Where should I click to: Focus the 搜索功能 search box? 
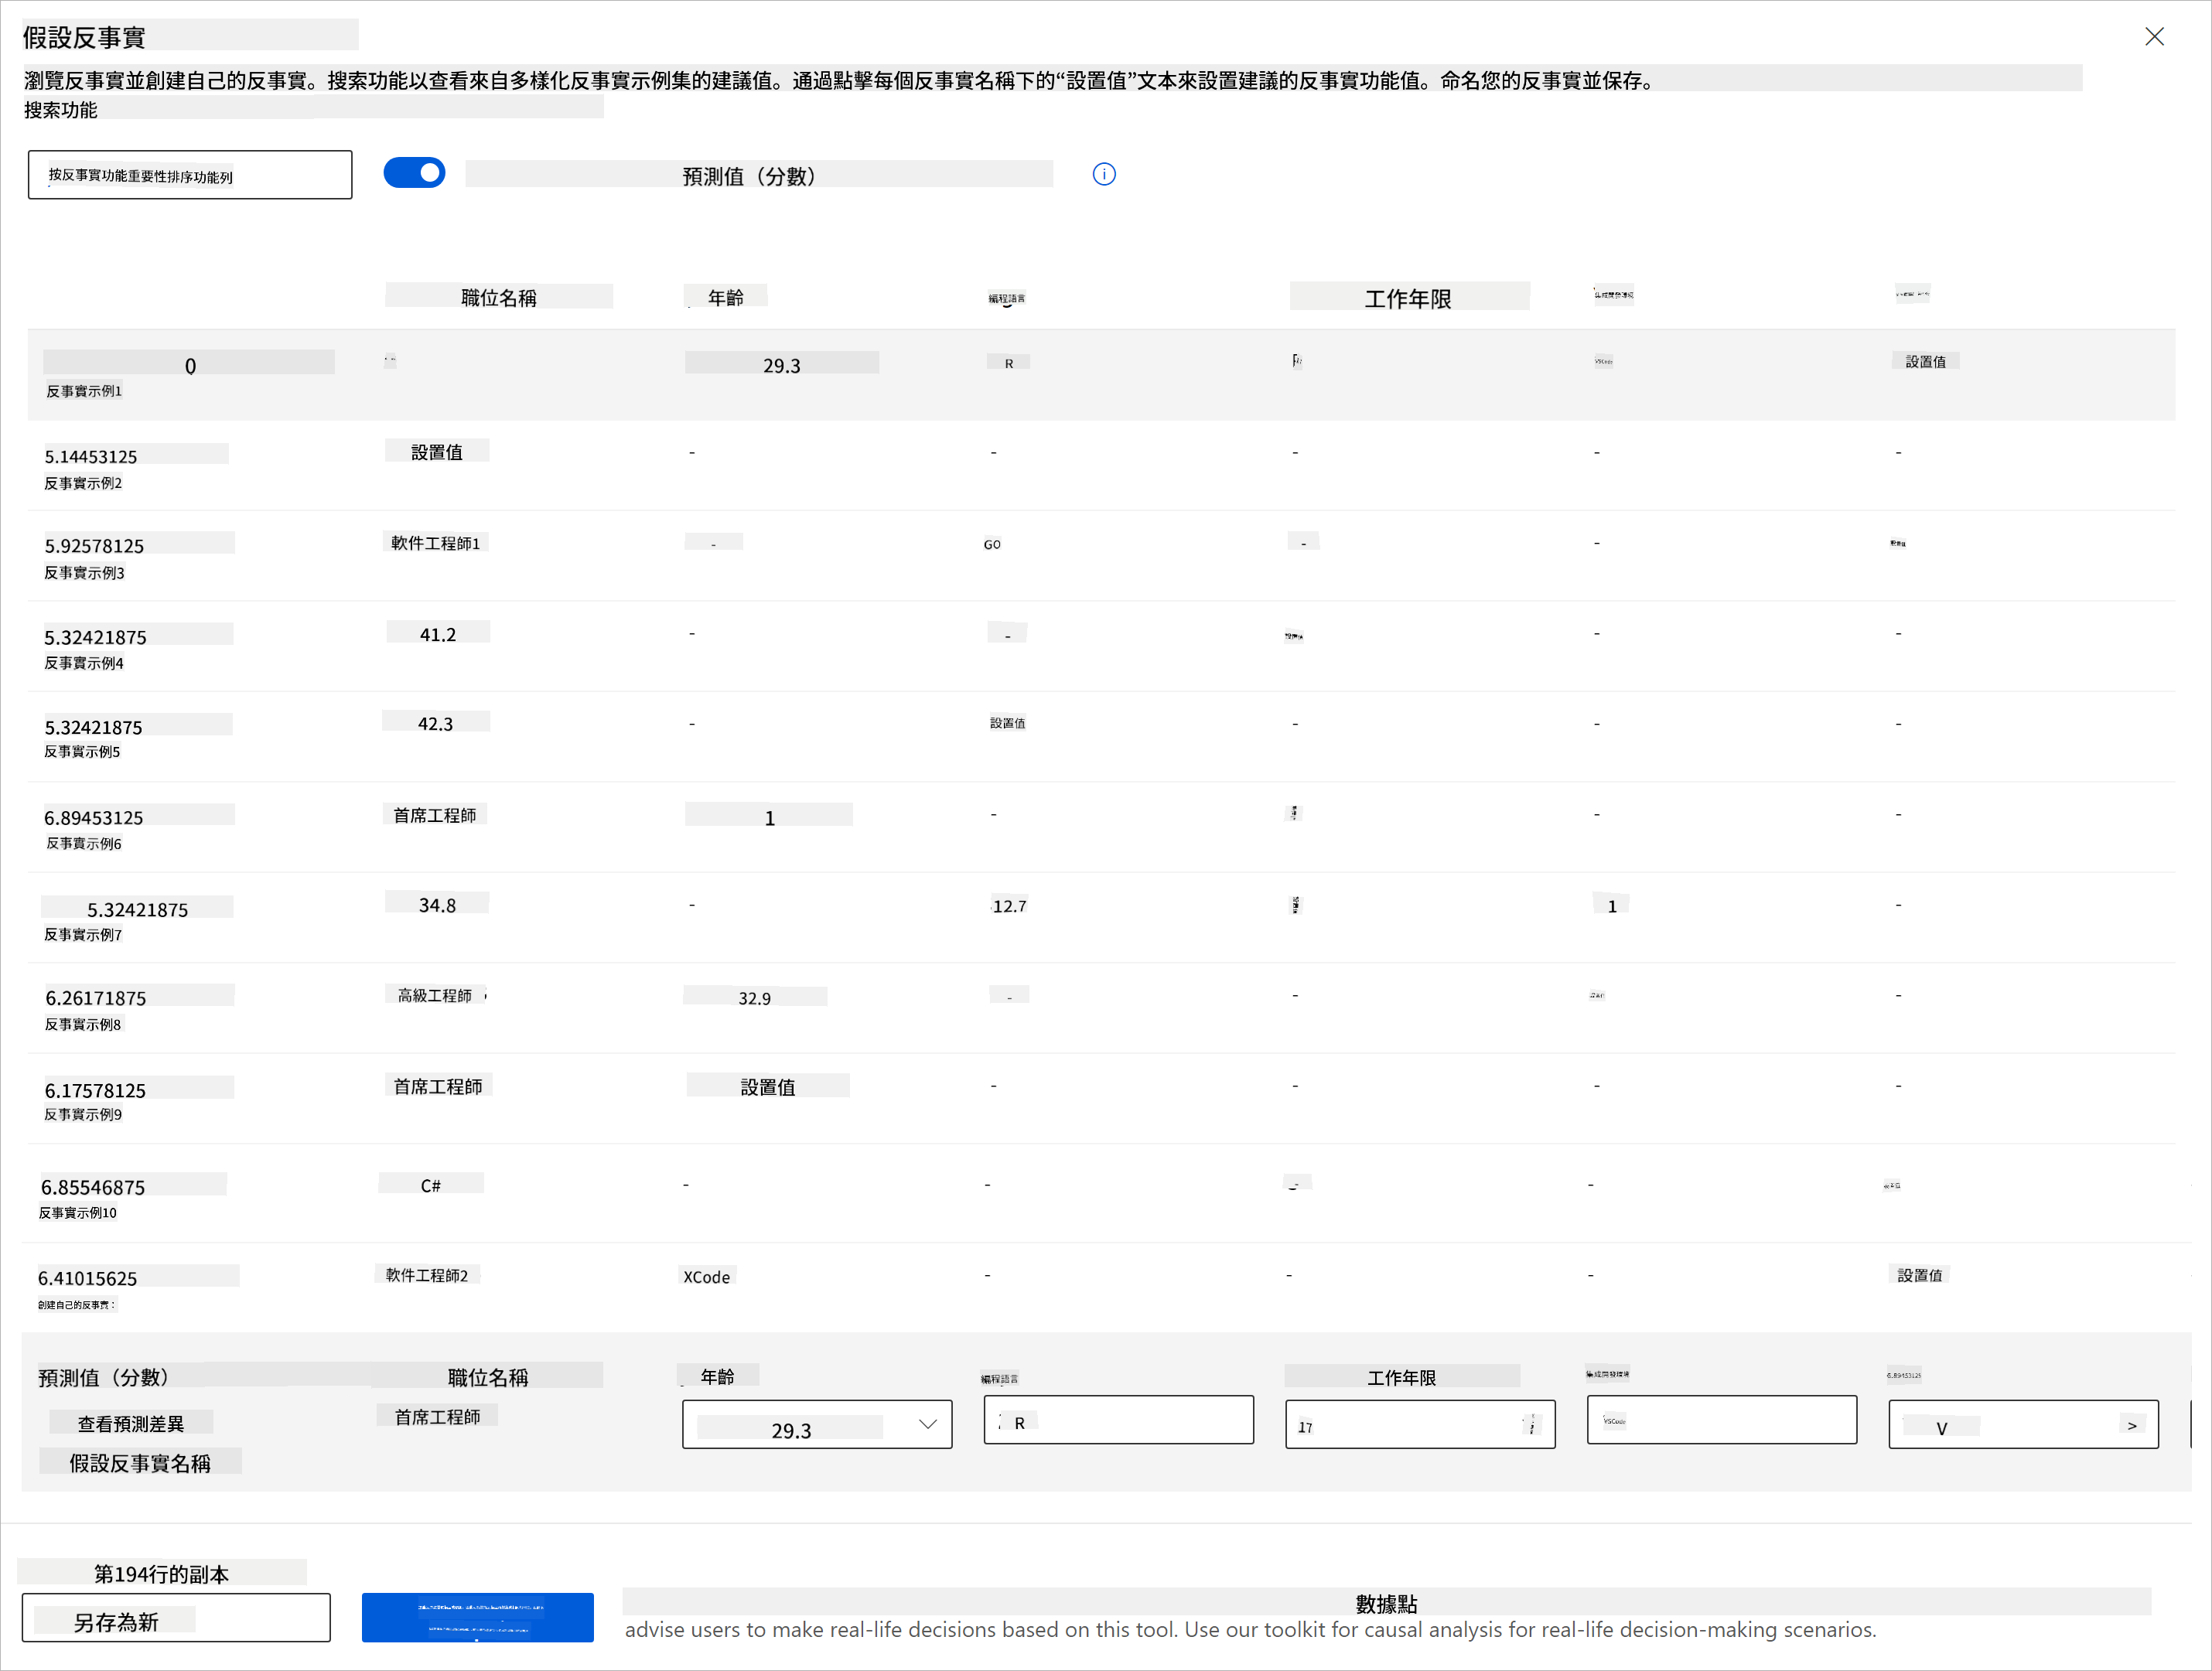(x=190, y=176)
